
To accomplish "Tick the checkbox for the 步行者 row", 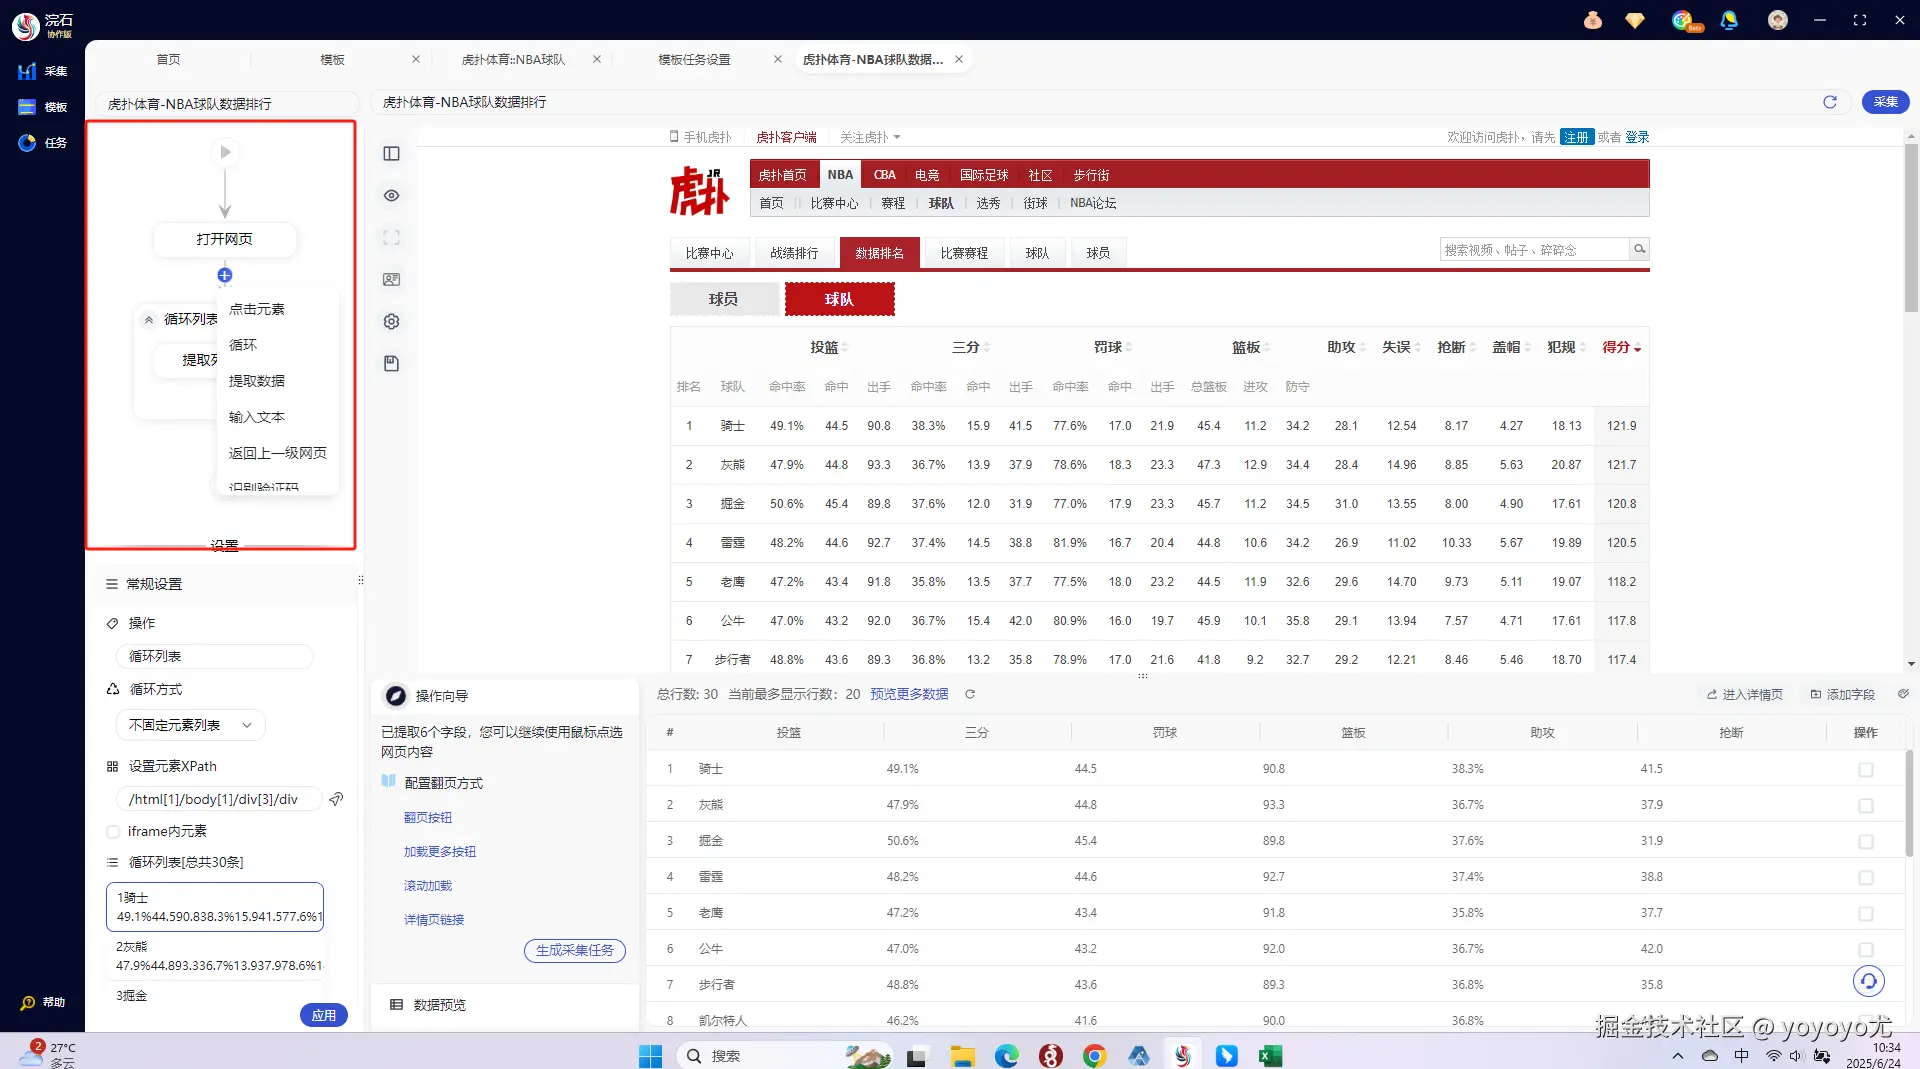I will pyautogui.click(x=1865, y=986).
